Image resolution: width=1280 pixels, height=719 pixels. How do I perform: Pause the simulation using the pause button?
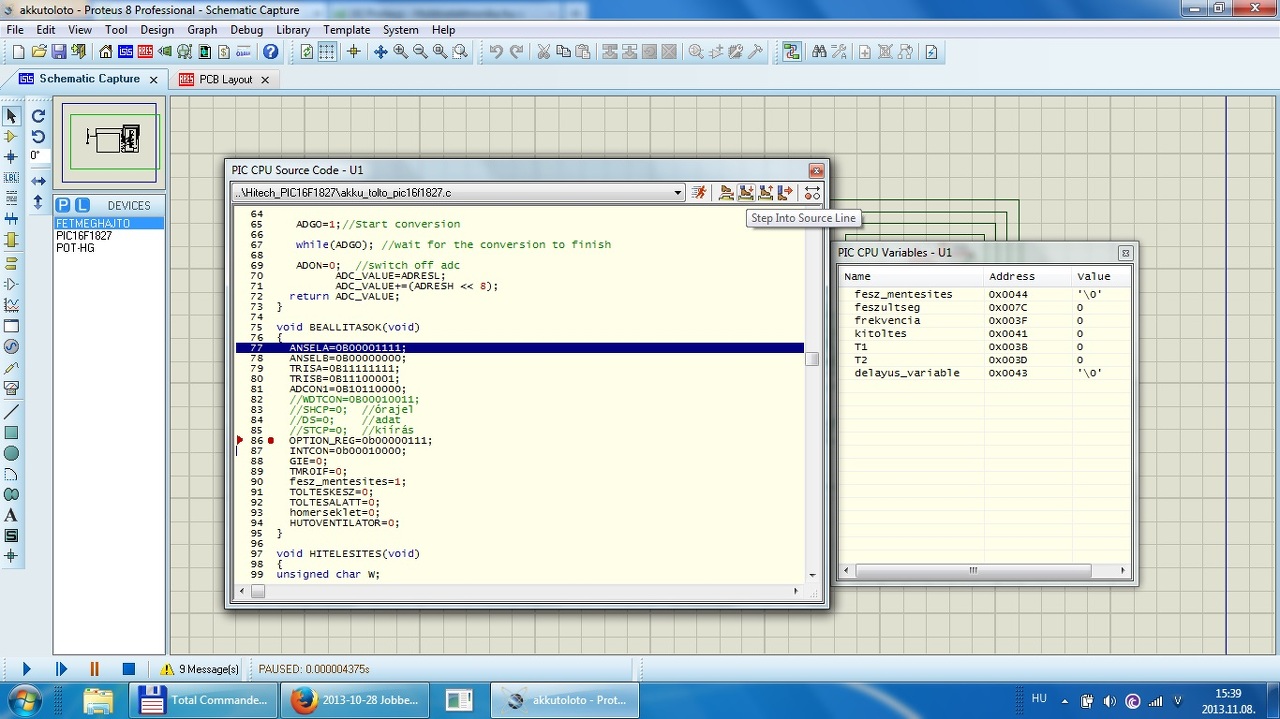tap(94, 669)
